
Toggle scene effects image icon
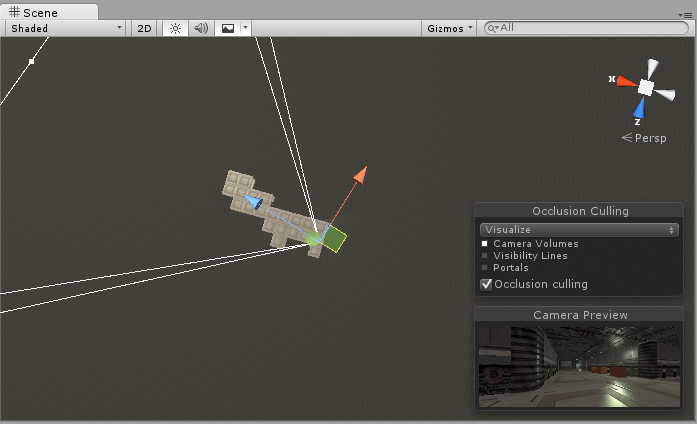228,28
